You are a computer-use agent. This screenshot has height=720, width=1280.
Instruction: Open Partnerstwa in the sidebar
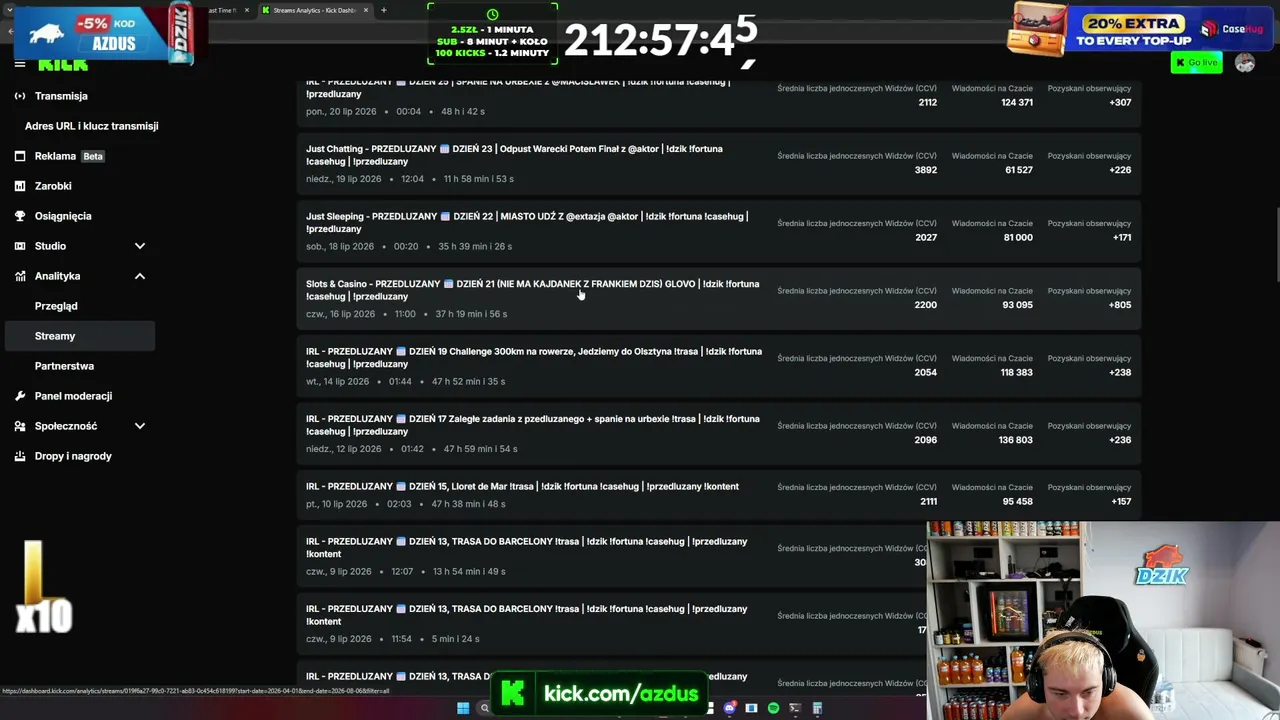(64, 366)
